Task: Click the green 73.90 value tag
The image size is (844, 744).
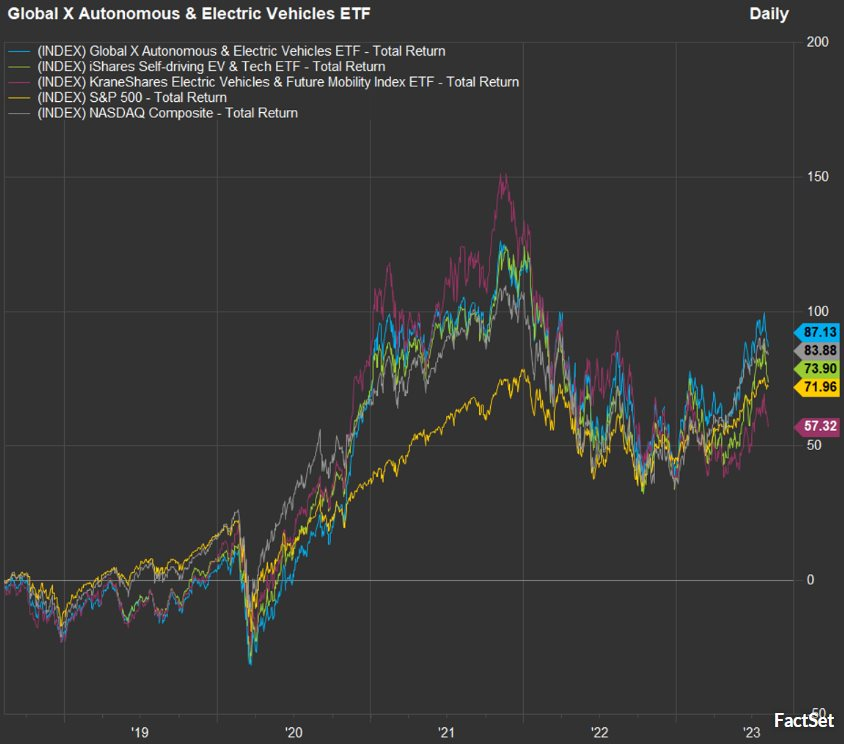Action: (817, 369)
